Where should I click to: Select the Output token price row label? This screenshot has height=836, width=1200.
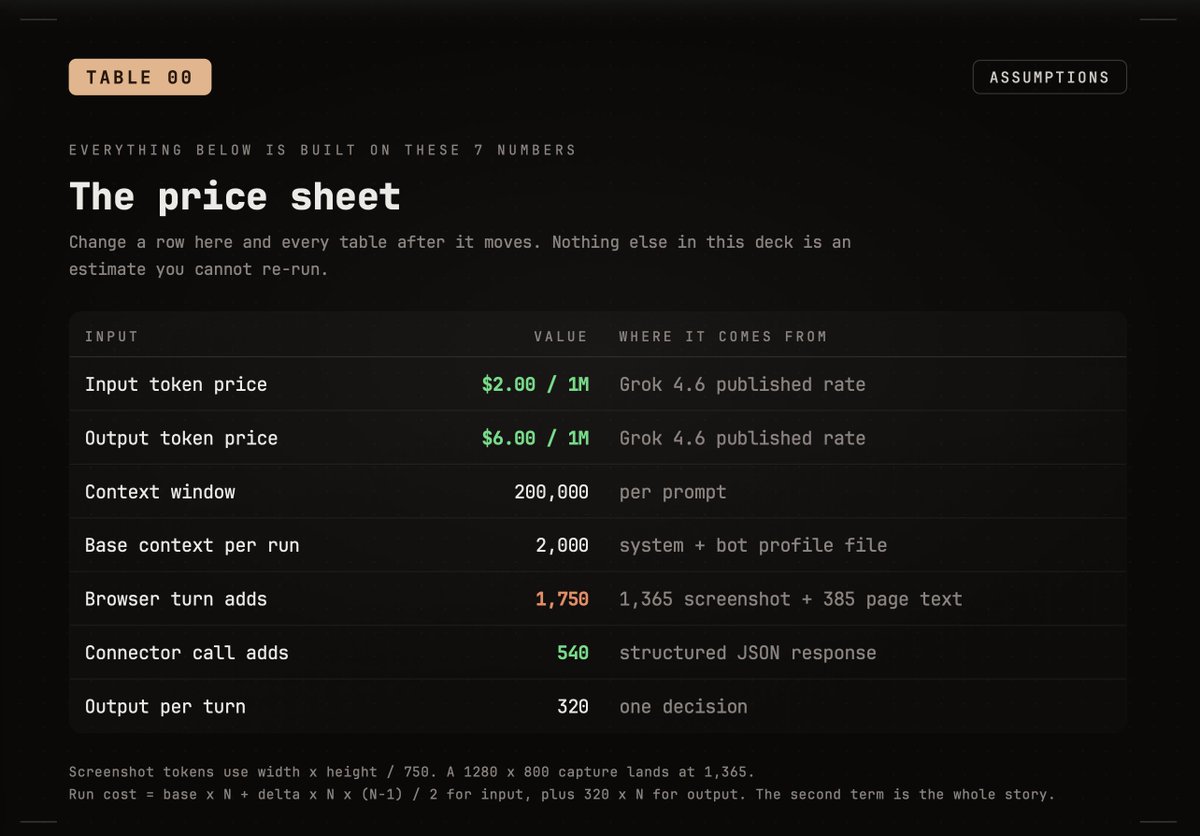pyautogui.click(x=181, y=438)
